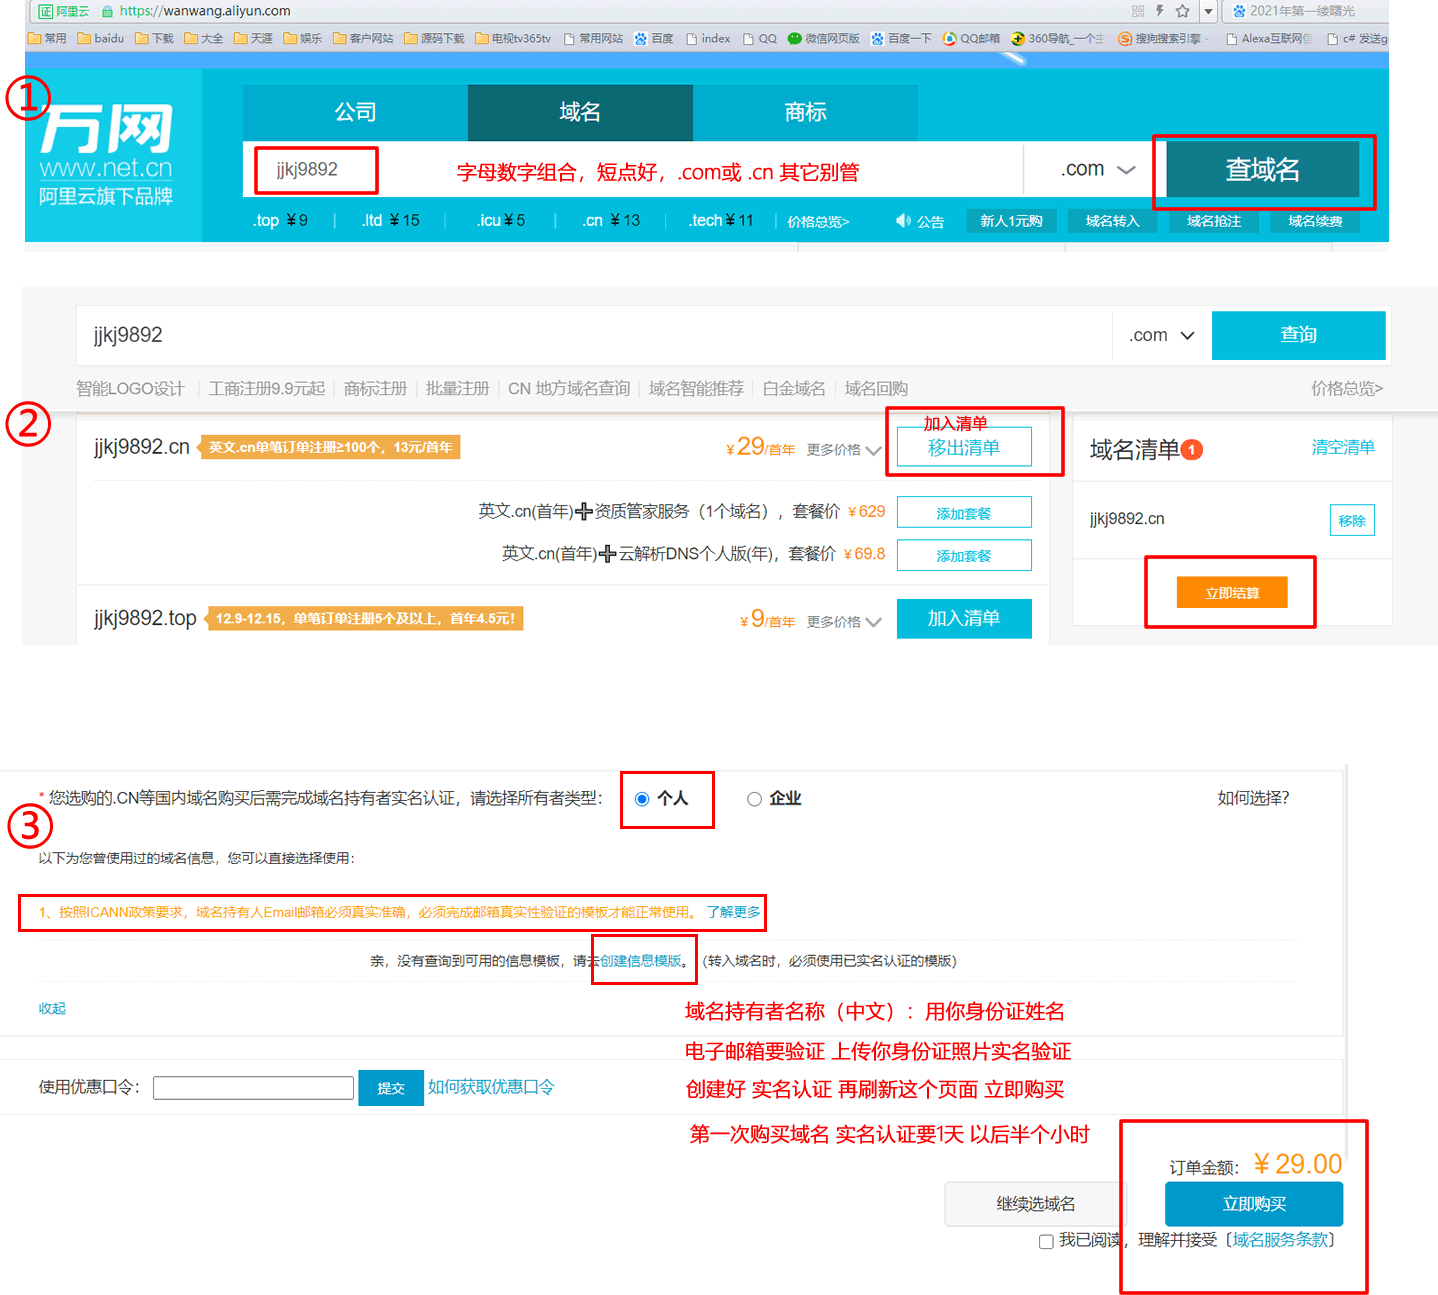Click the 创建信息模版 link
The width and height of the screenshot is (1438, 1295).
point(641,961)
